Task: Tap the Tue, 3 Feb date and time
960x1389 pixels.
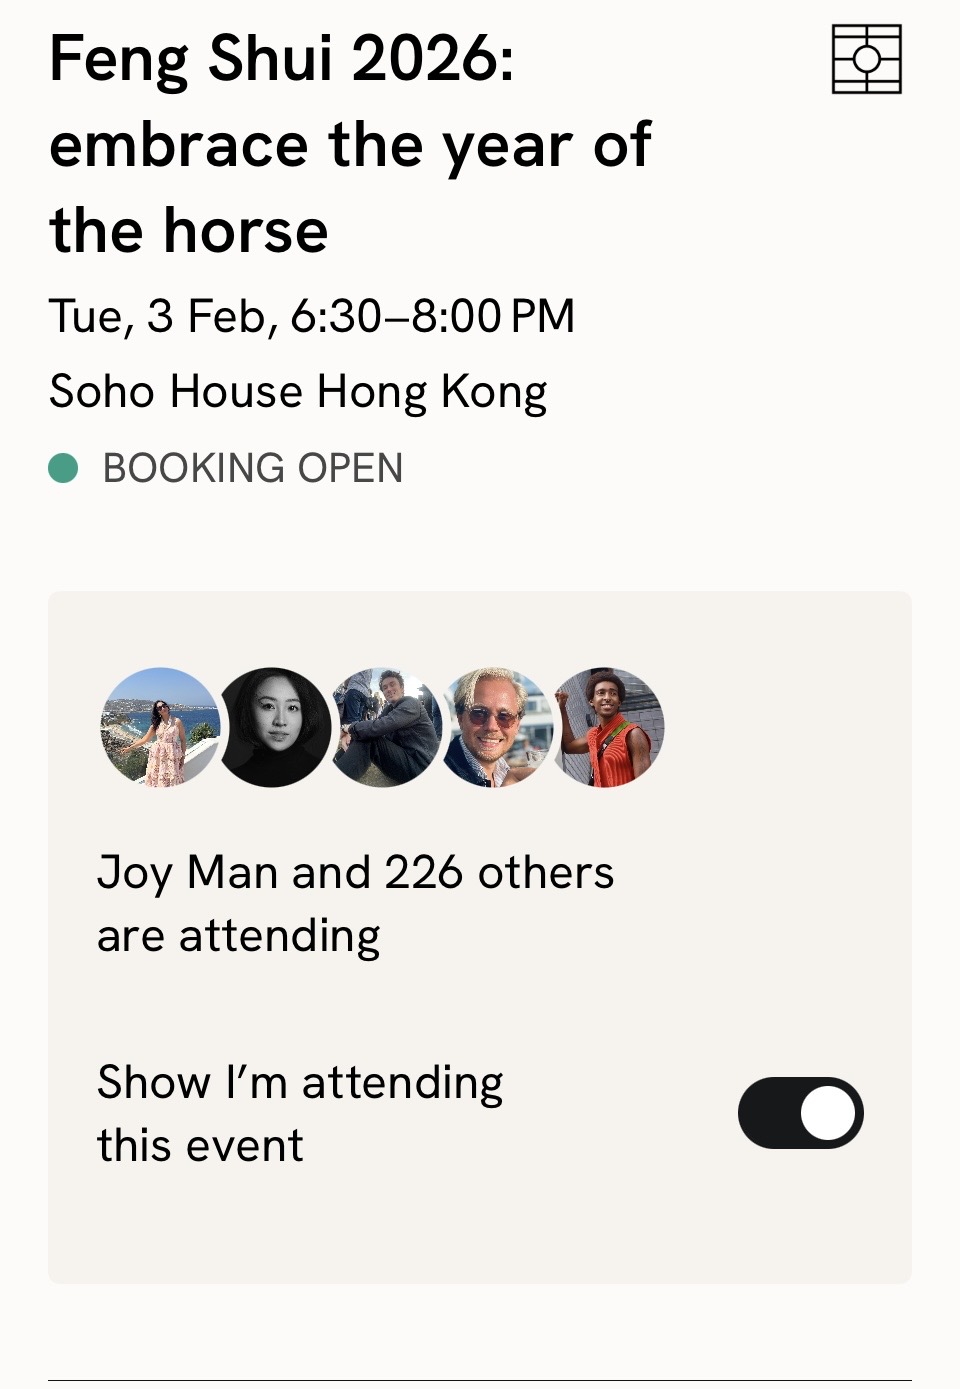Action: click(x=312, y=317)
